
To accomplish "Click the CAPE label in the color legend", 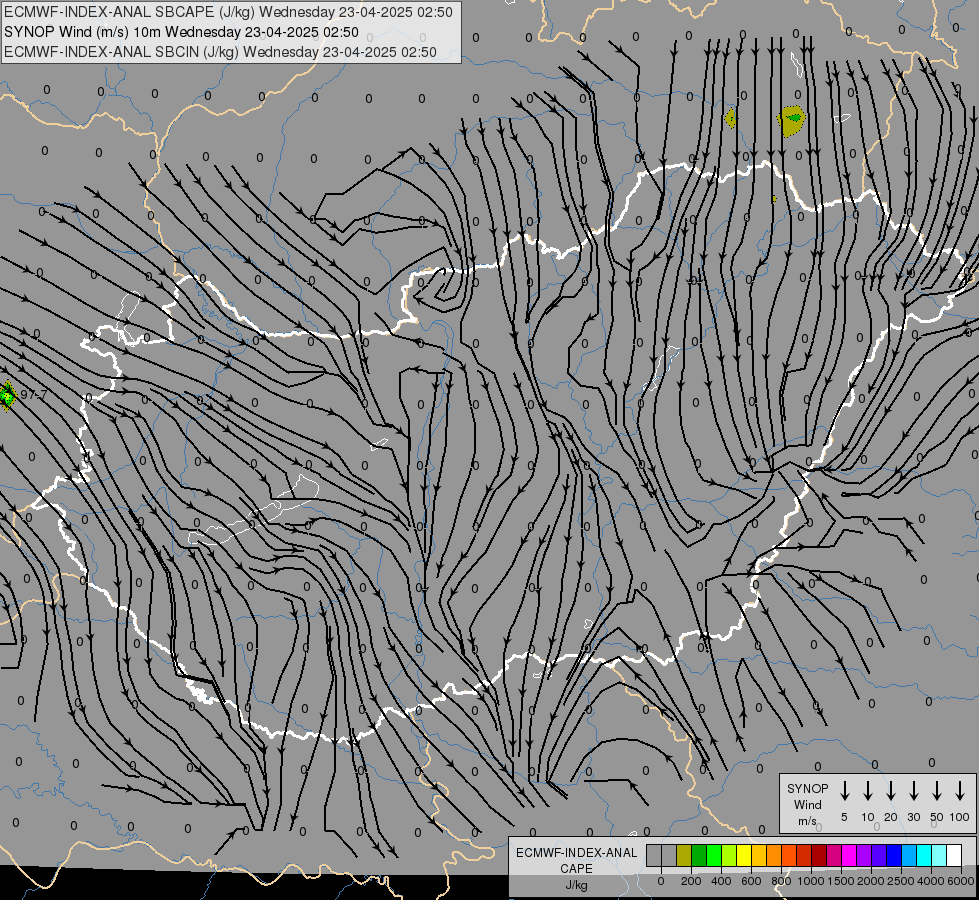I will tap(576, 869).
